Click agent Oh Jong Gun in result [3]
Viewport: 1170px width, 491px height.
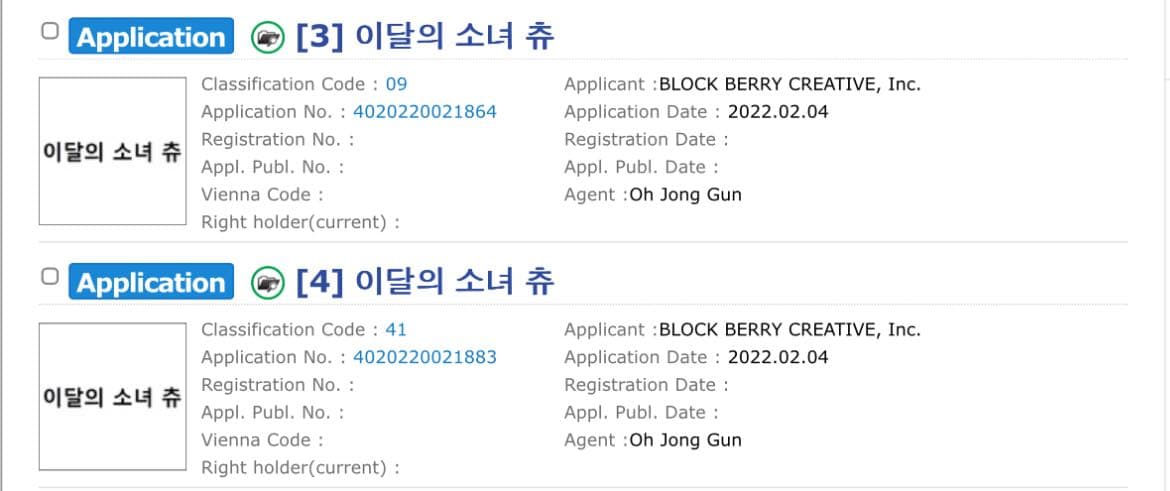pyautogui.click(x=685, y=194)
